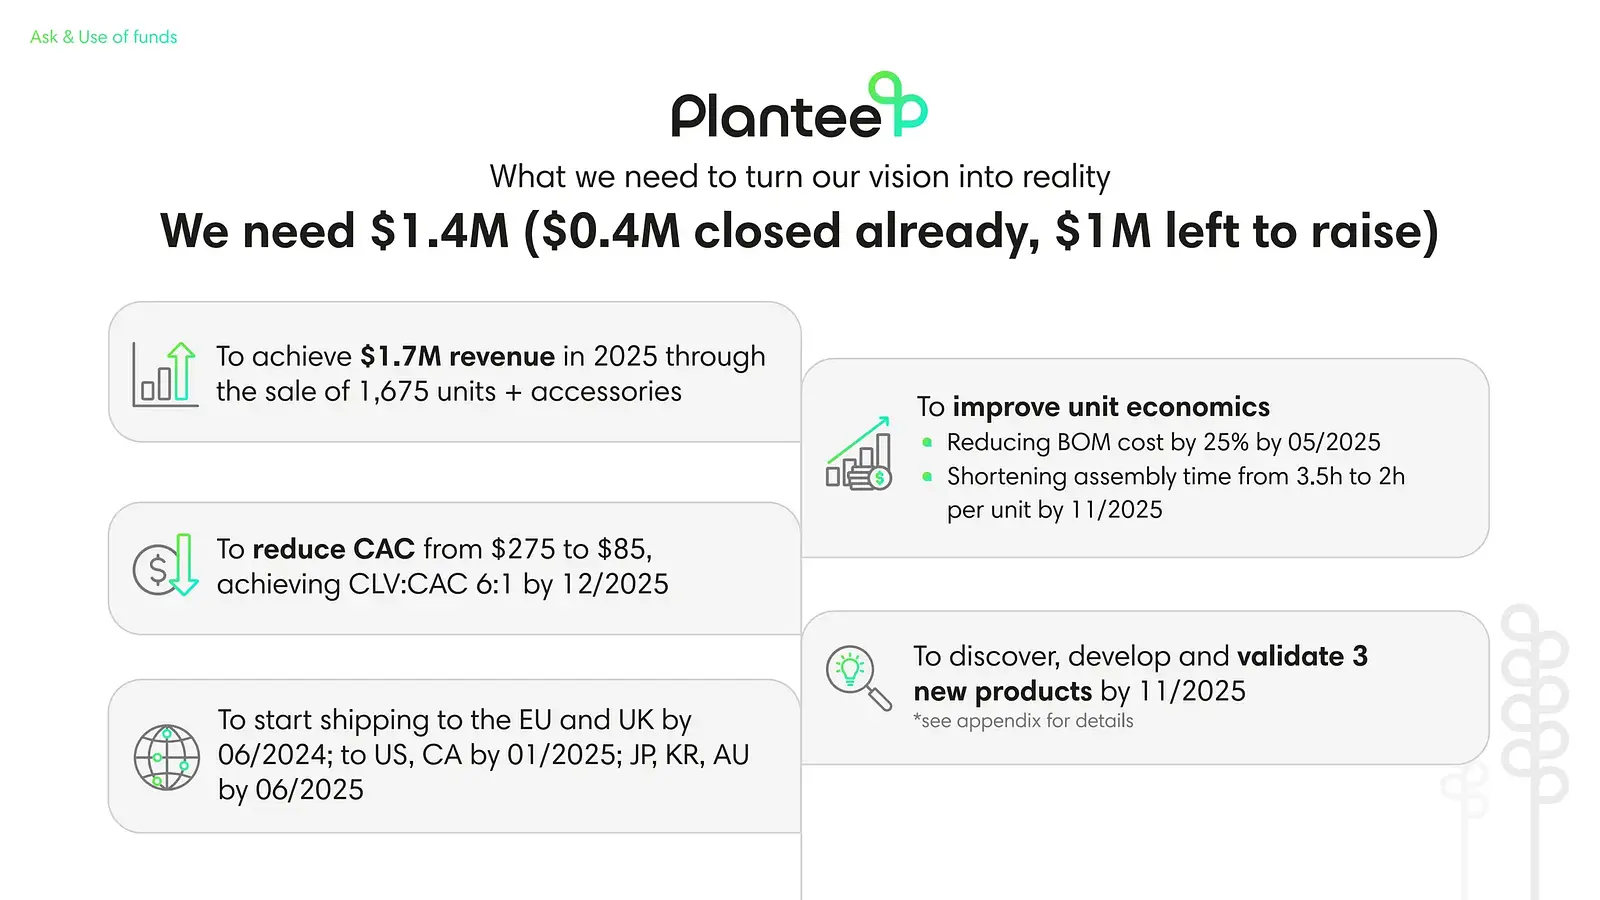
Task: Click the bar chart with up arrow icon
Action: [165, 374]
